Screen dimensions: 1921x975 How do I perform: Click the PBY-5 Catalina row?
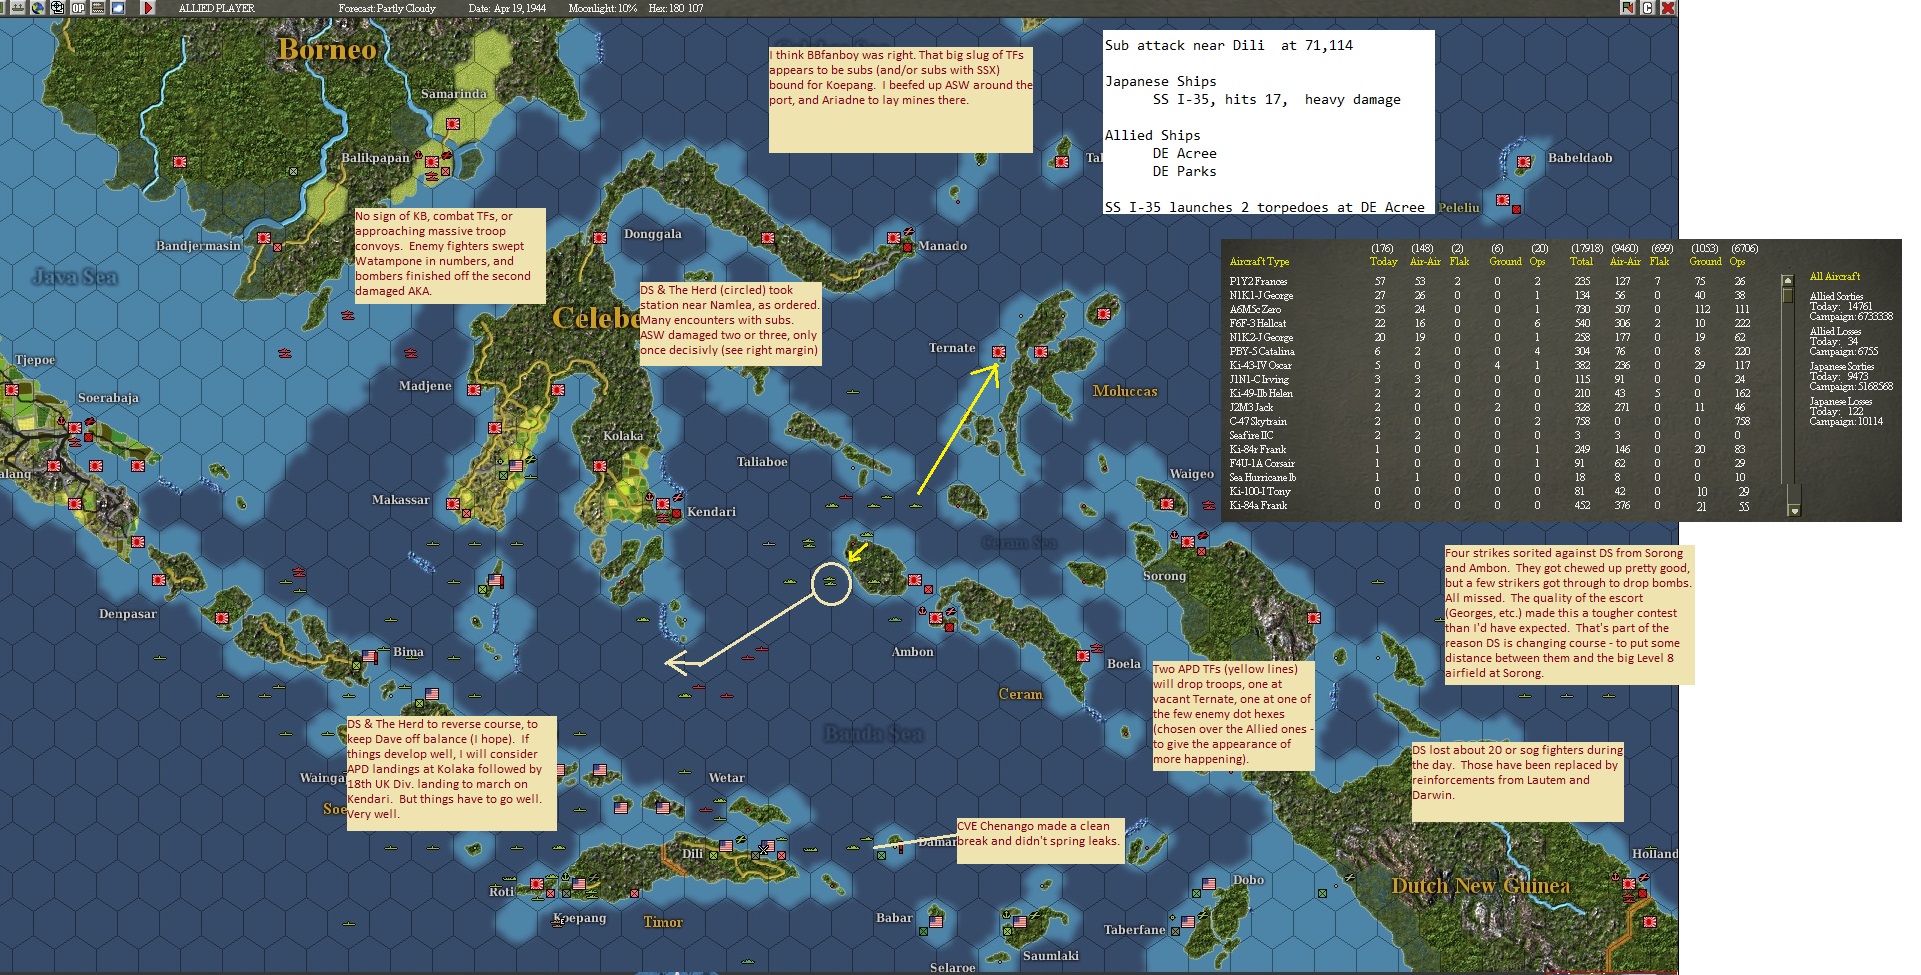tap(1488, 351)
